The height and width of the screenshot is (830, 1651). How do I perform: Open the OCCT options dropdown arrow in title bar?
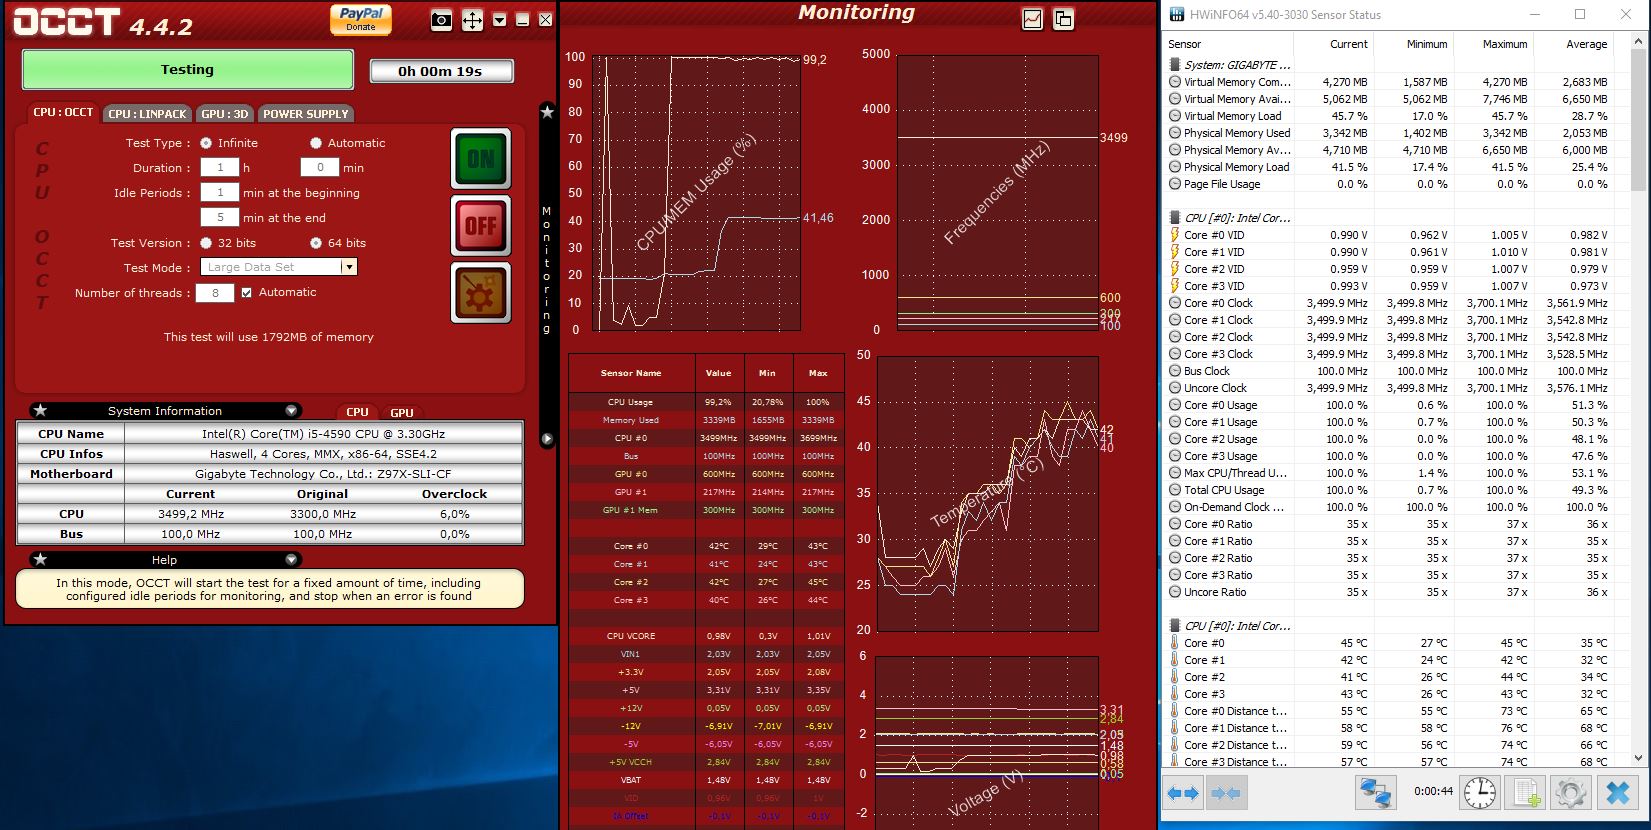pos(500,20)
